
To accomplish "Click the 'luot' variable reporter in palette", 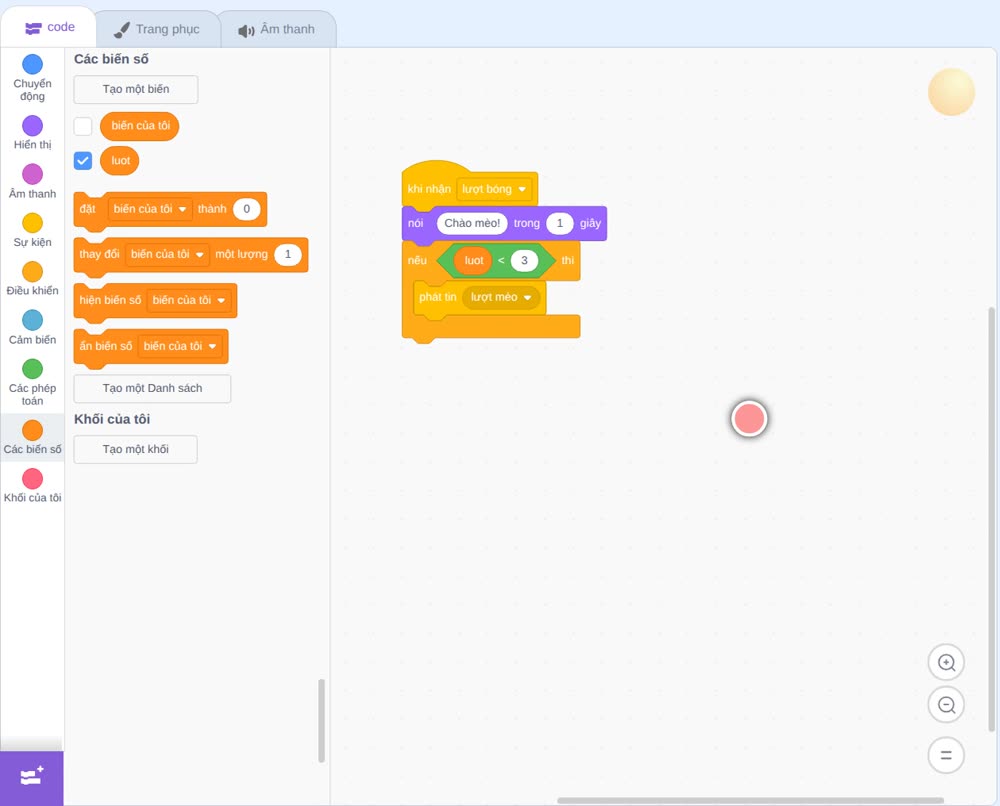I will pyautogui.click(x=120, y=161).
